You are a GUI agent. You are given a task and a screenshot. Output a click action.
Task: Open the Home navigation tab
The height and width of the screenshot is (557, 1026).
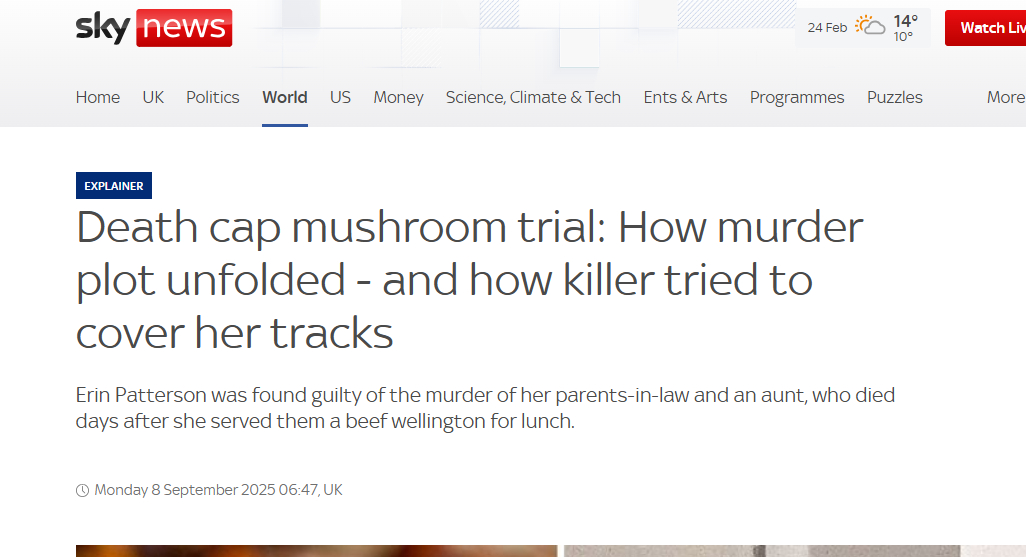[98, 97]
